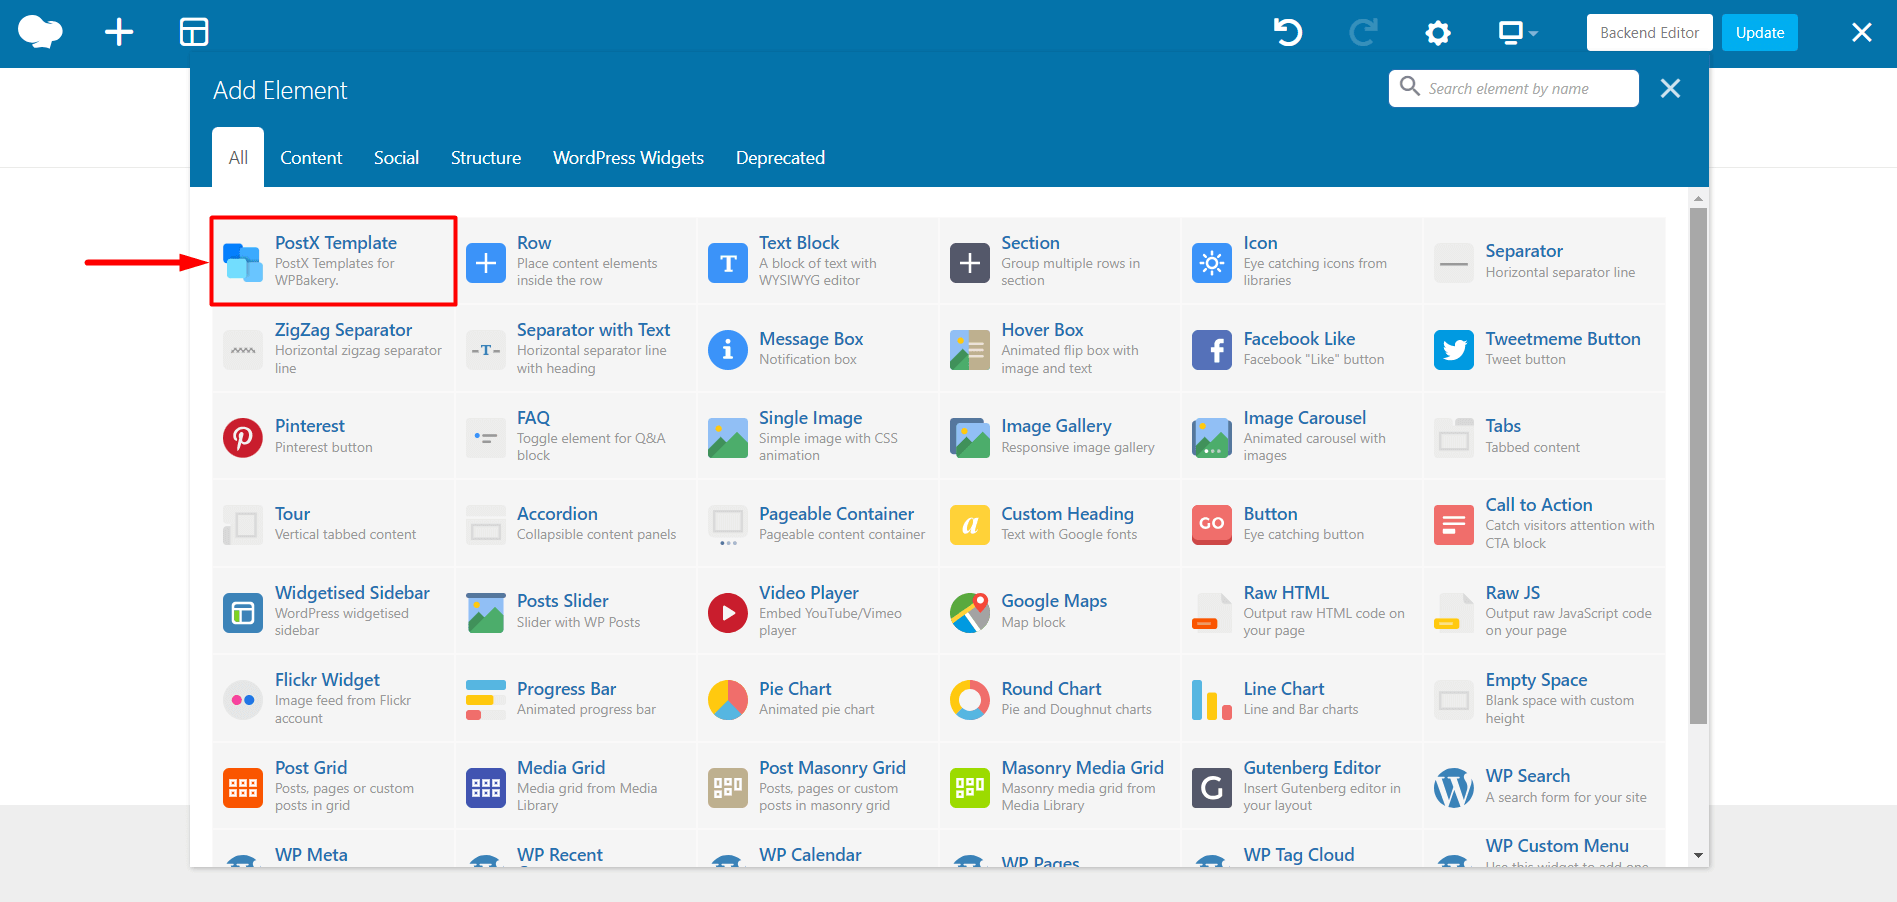Image resolution: width=1897 pixels, height=902 pixels.
Task: Click the Undo arrow in top toolbar
Action: 1288,33
